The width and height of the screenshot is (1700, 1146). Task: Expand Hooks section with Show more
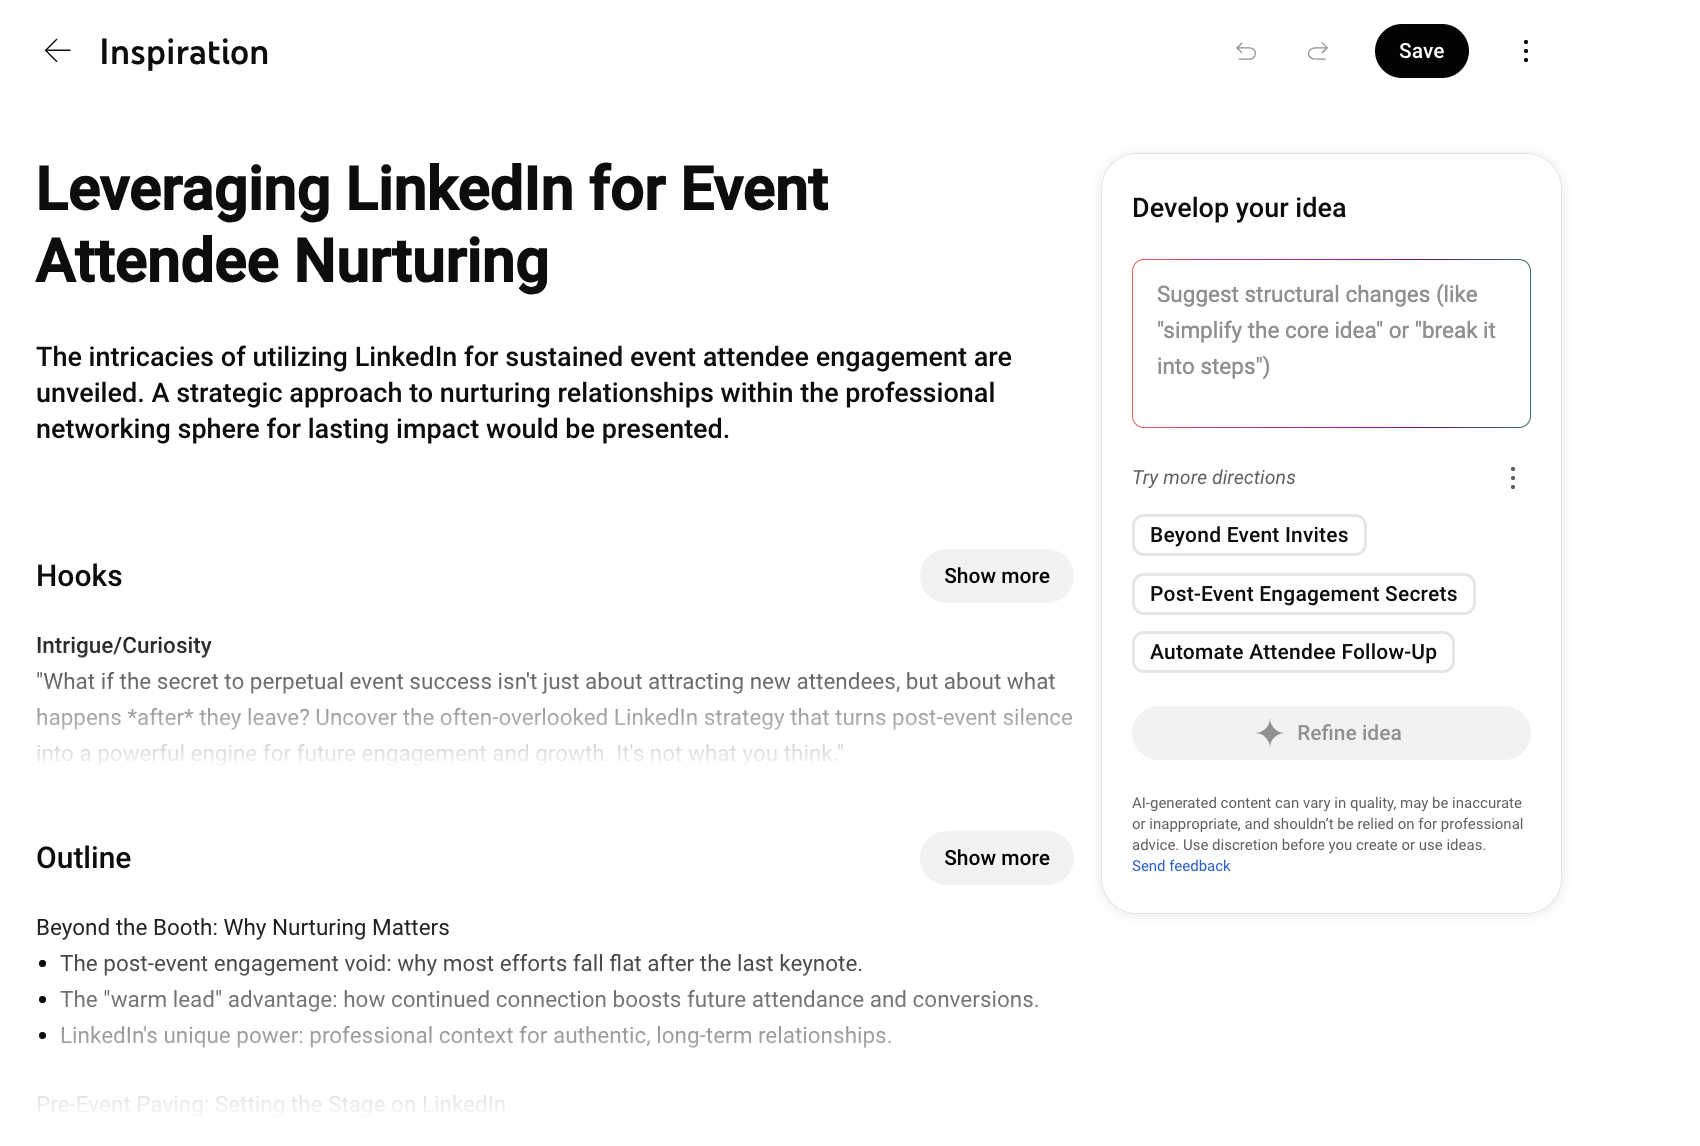point(996,576)
